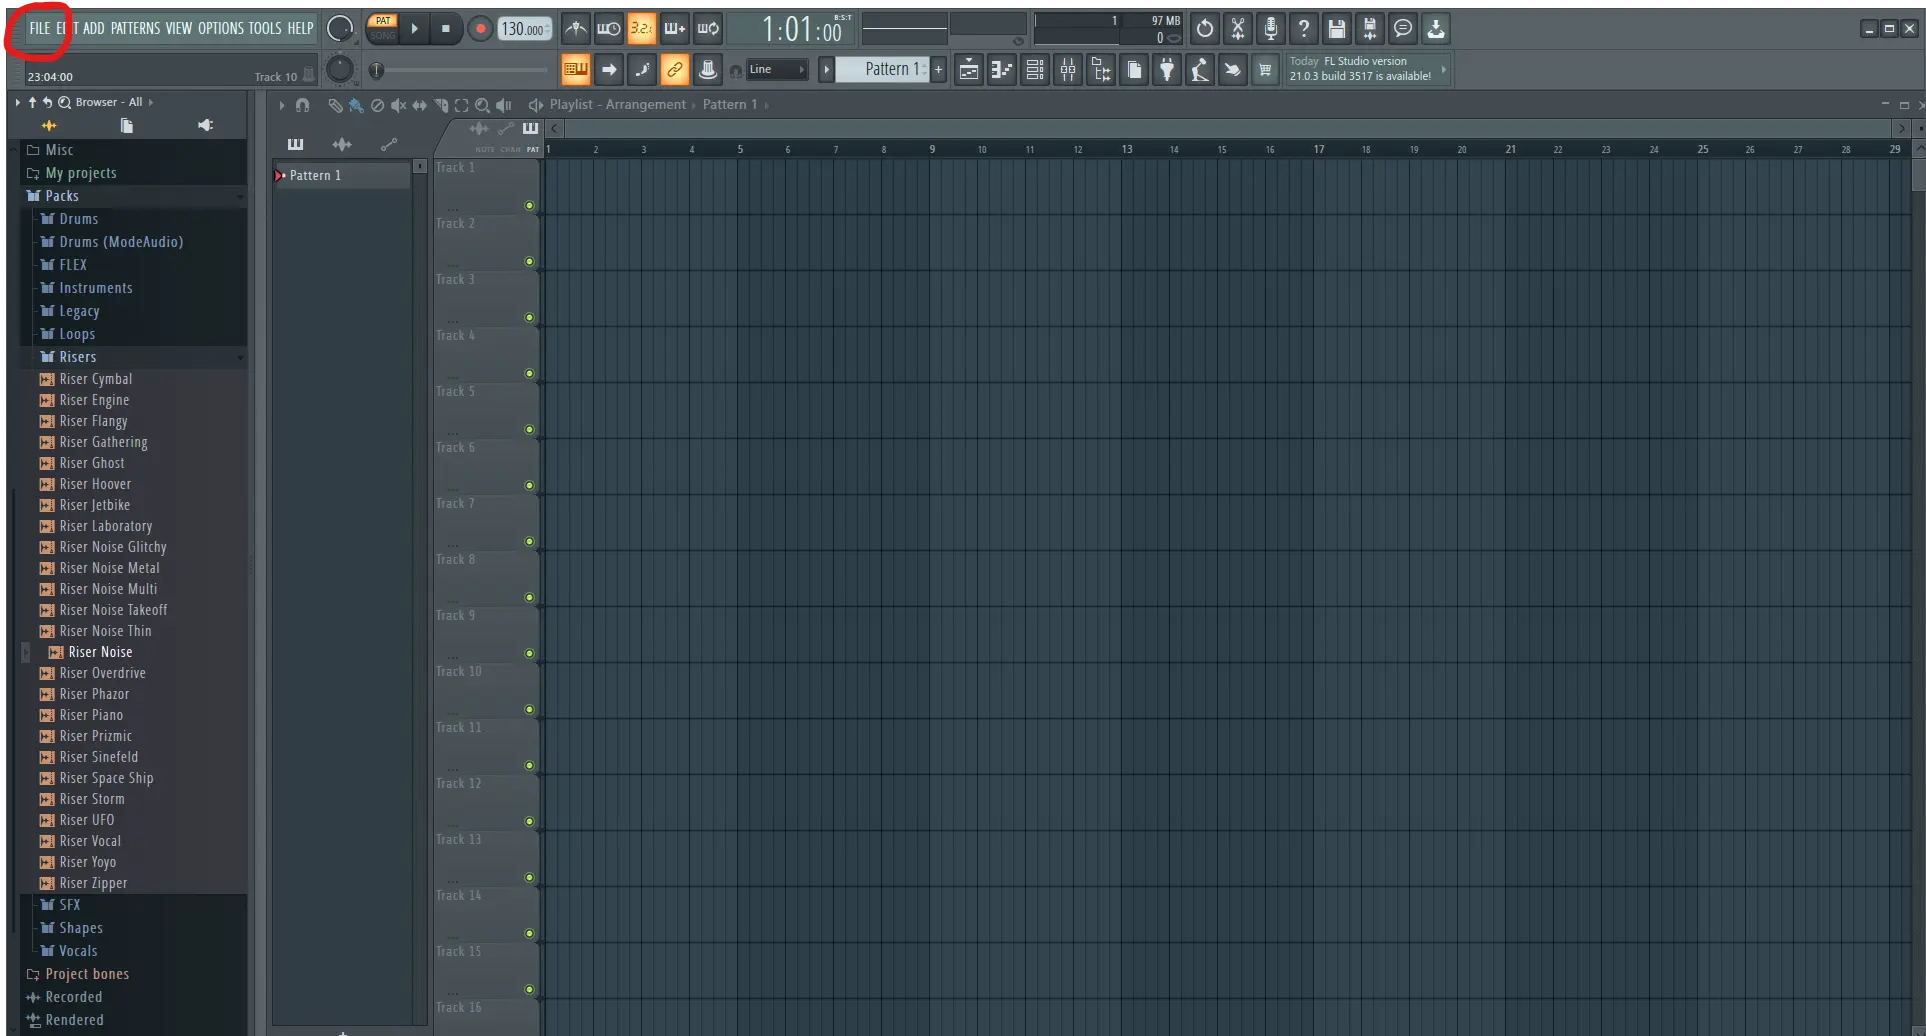
Task: Expand the Loops pack folder
Action: tap(77, 334)
